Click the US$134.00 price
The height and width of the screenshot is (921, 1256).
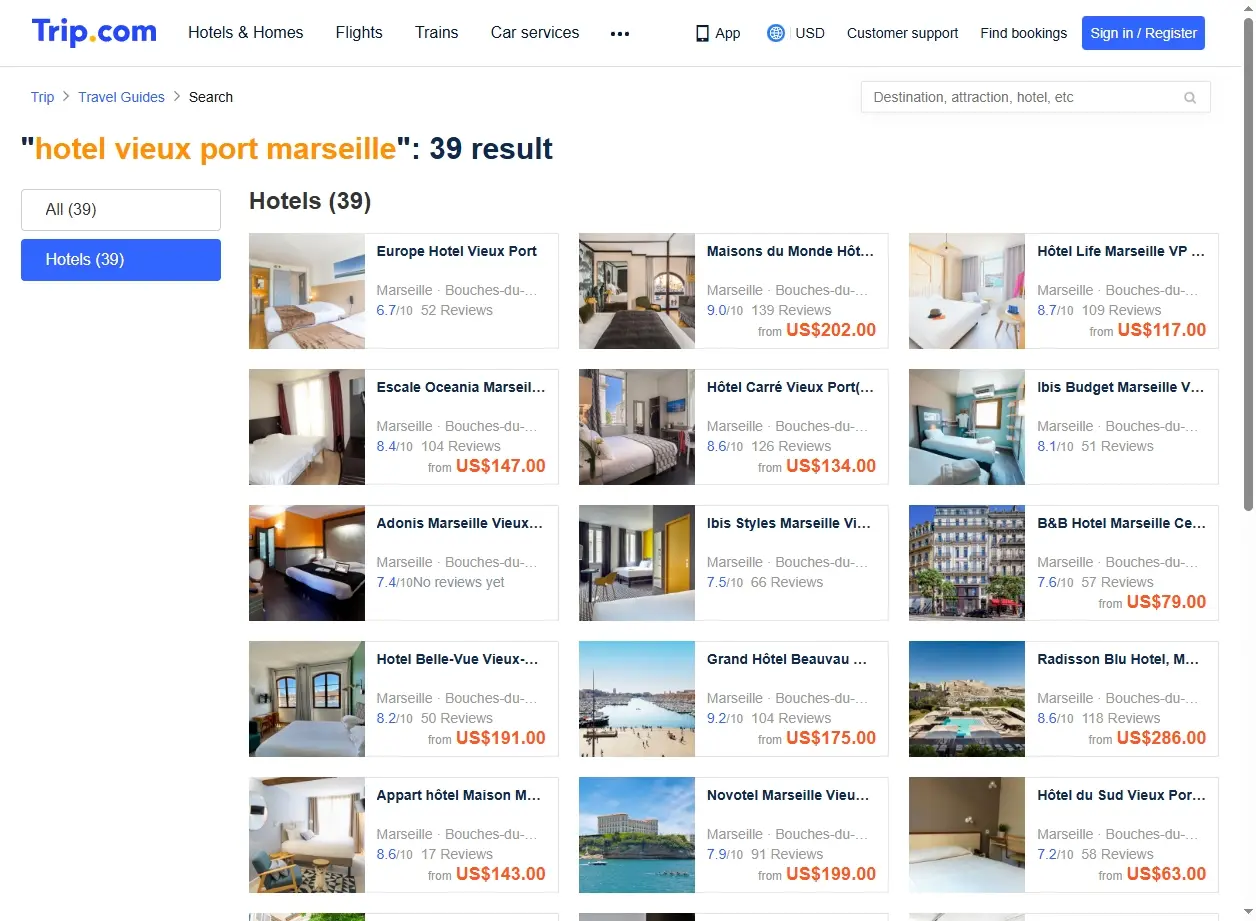pyautogui.click(x=831, y=466)
